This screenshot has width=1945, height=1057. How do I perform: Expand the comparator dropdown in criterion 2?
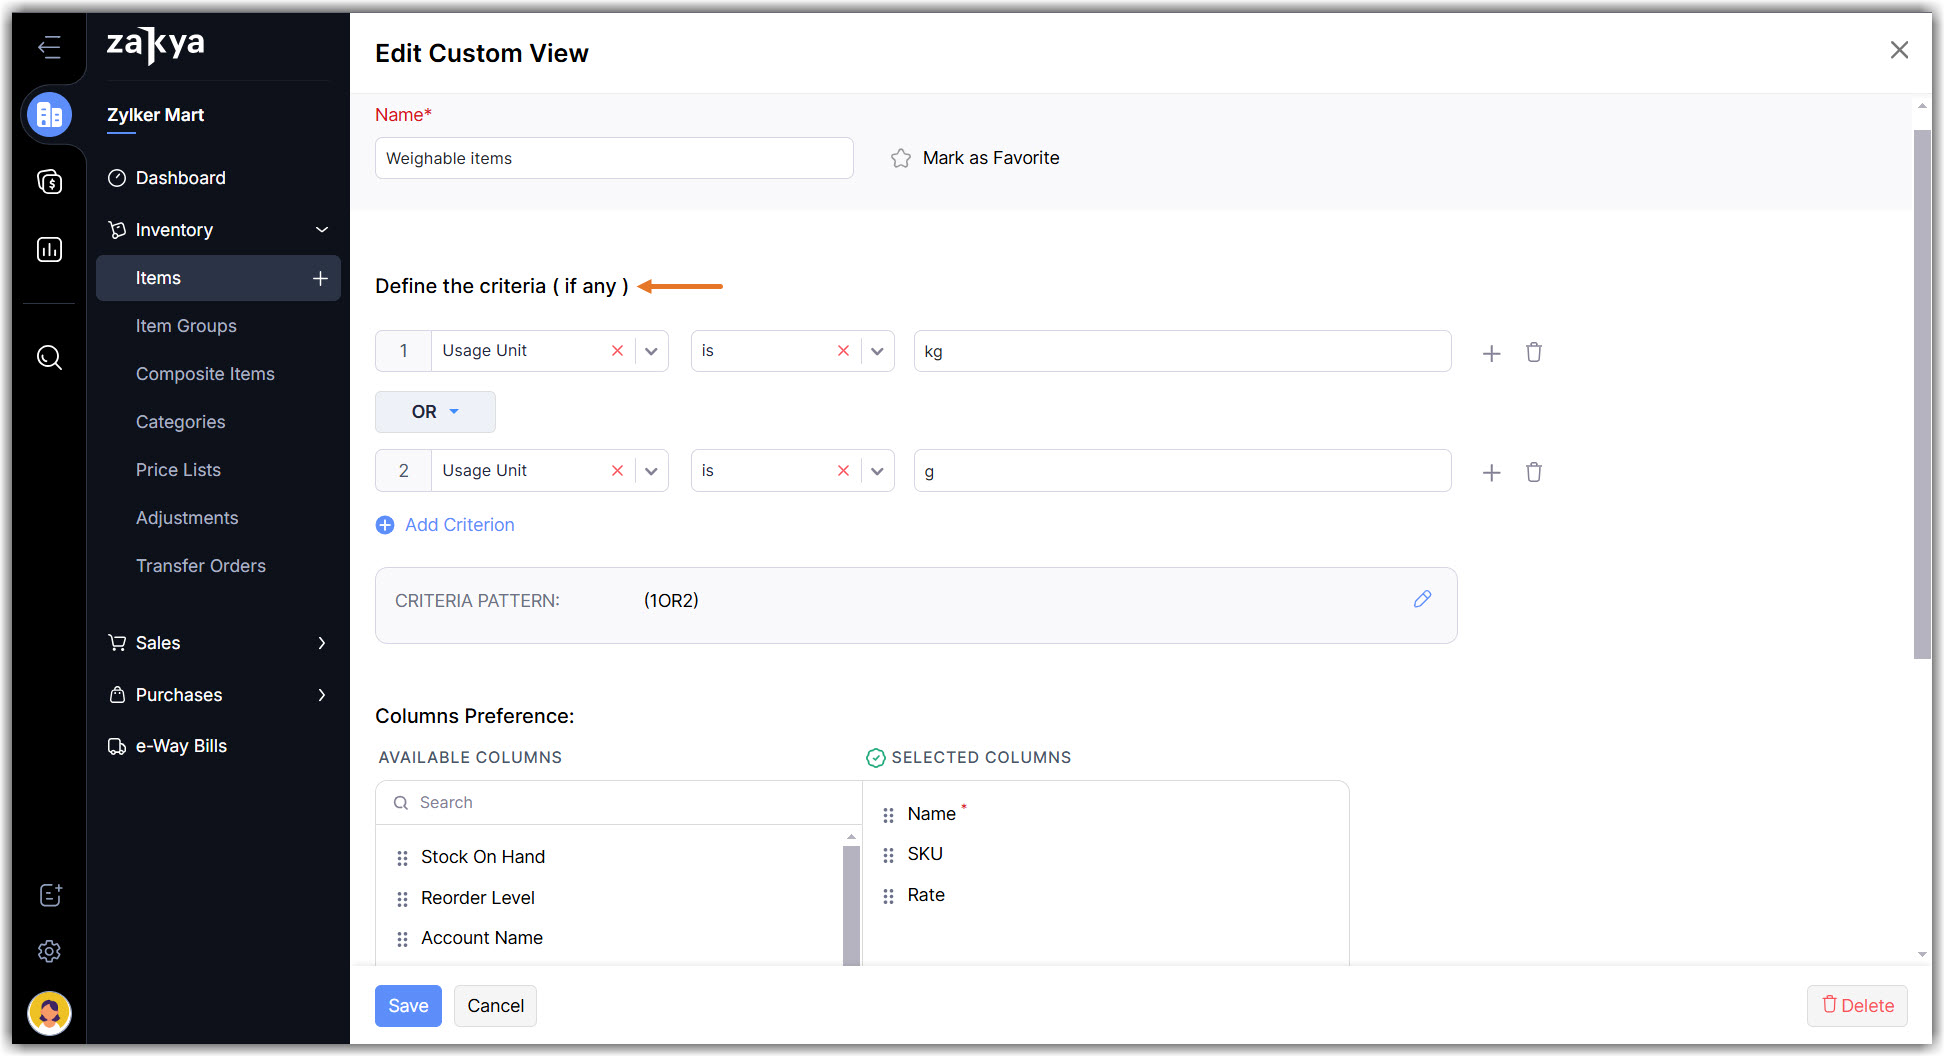(877, 471)
